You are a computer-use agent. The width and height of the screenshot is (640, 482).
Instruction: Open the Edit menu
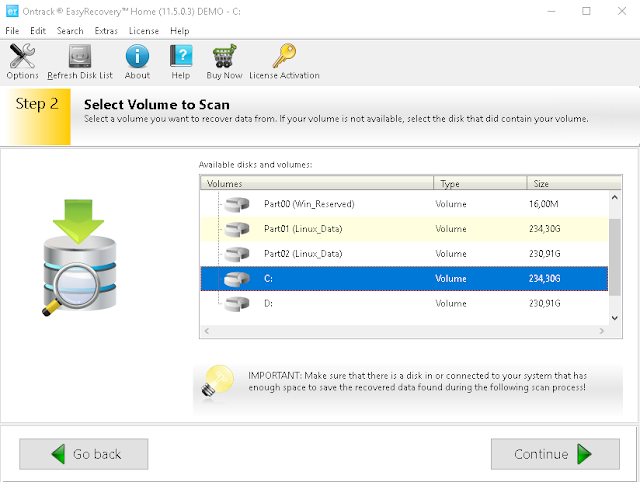tap(38, 31)
